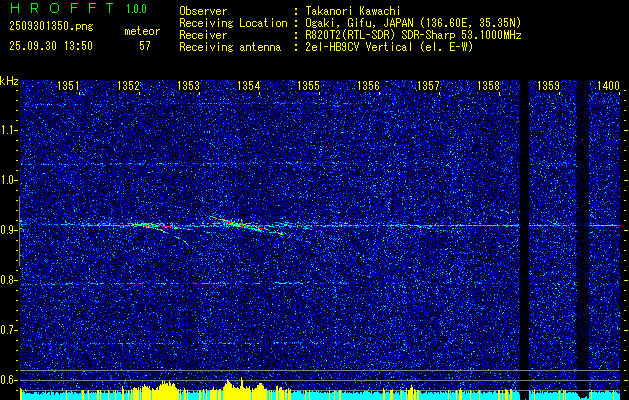The image size is (629, 400).
Task: Click the Observer field label
Action: (x=203, y=11)
